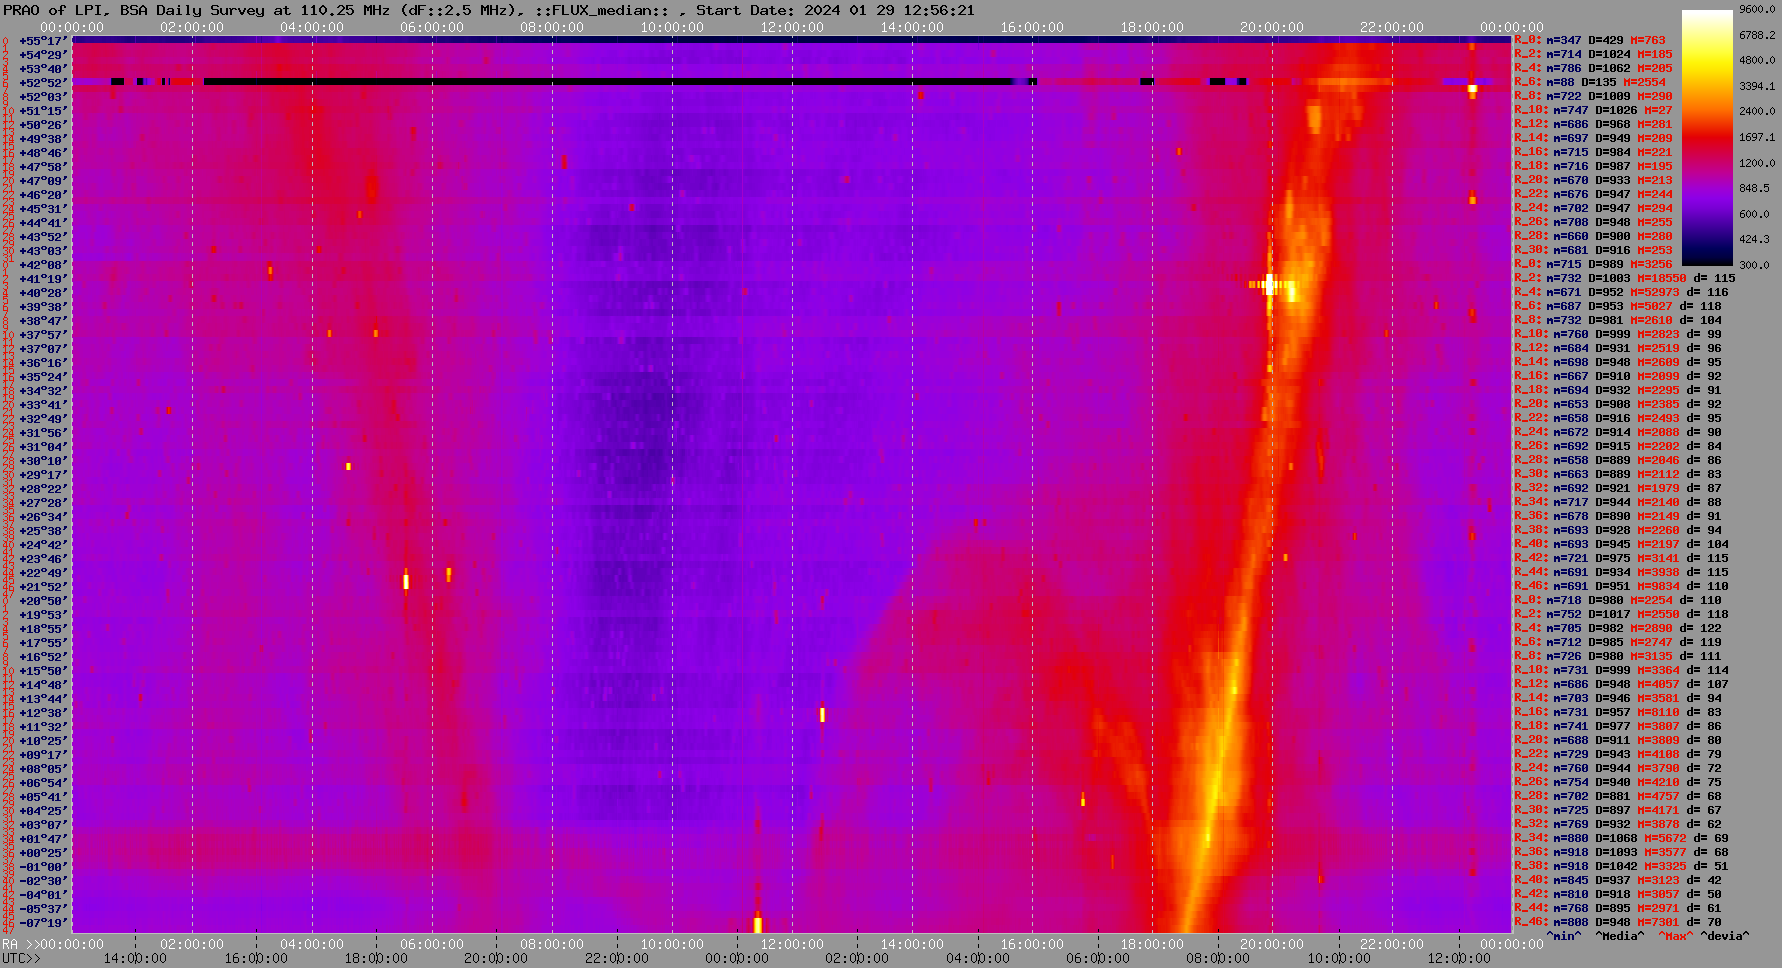Select the 300.0 color scale minimum label
The image size is (1782, 968).
tap(1754, 265)
